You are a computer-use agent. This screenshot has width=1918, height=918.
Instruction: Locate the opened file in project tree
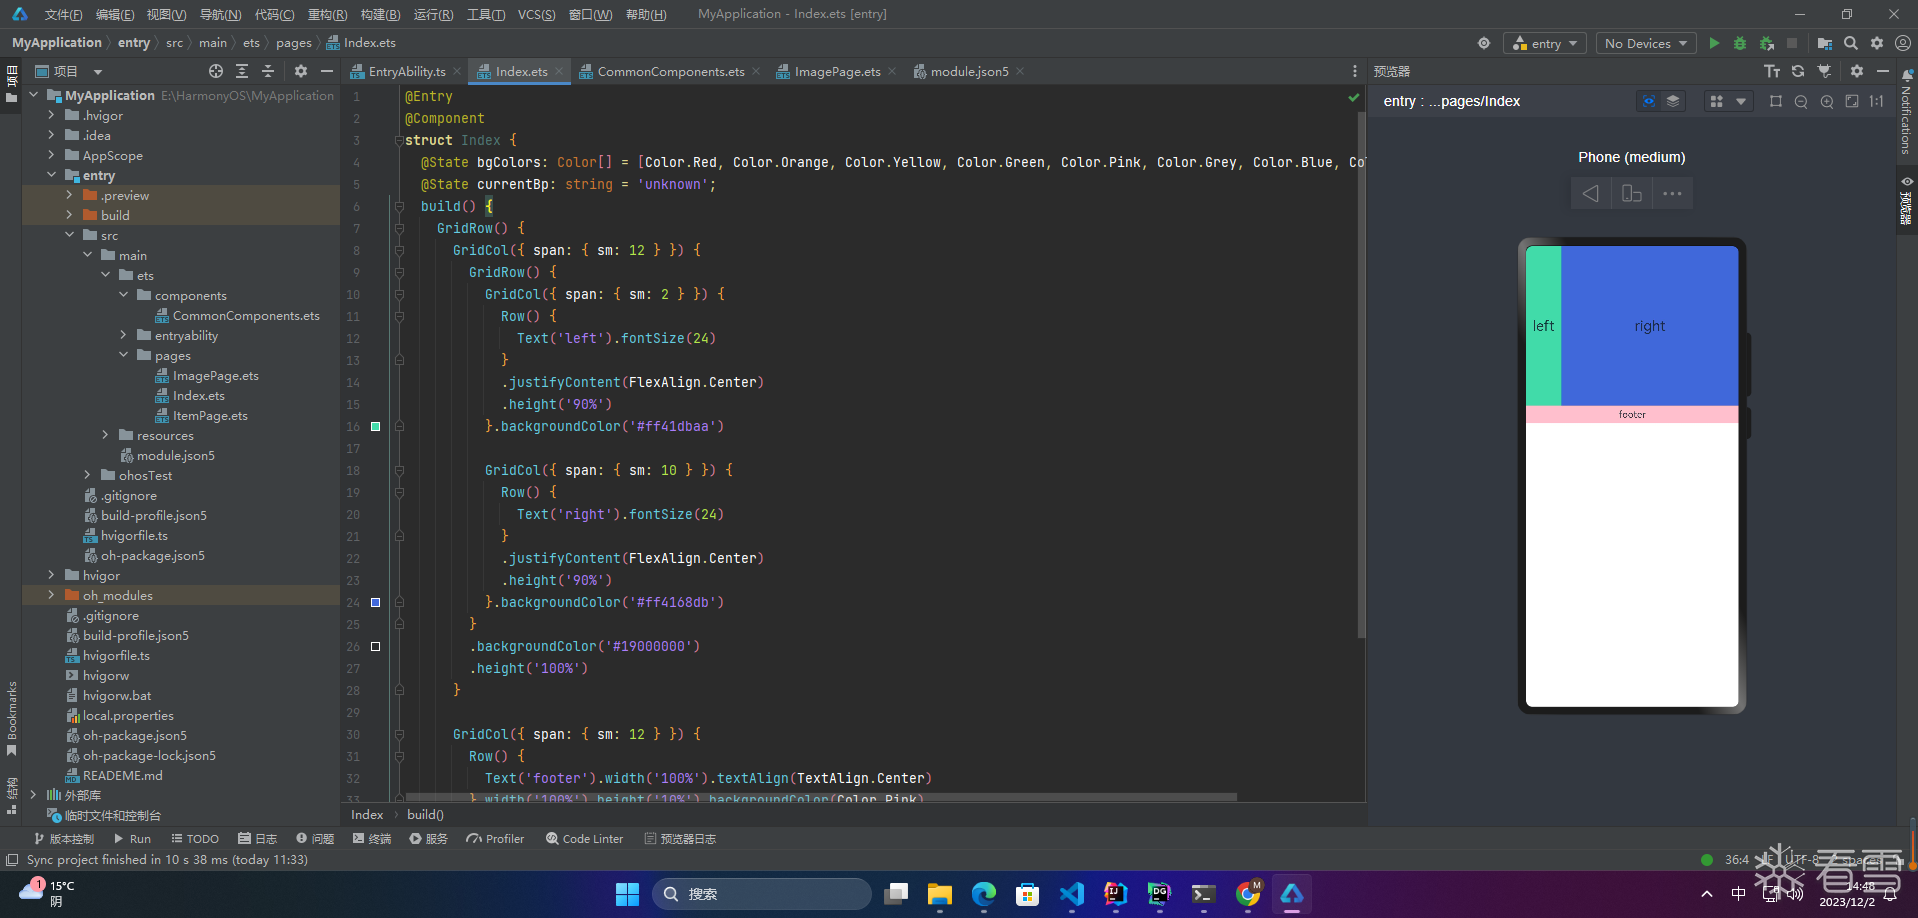coord(216,71)
